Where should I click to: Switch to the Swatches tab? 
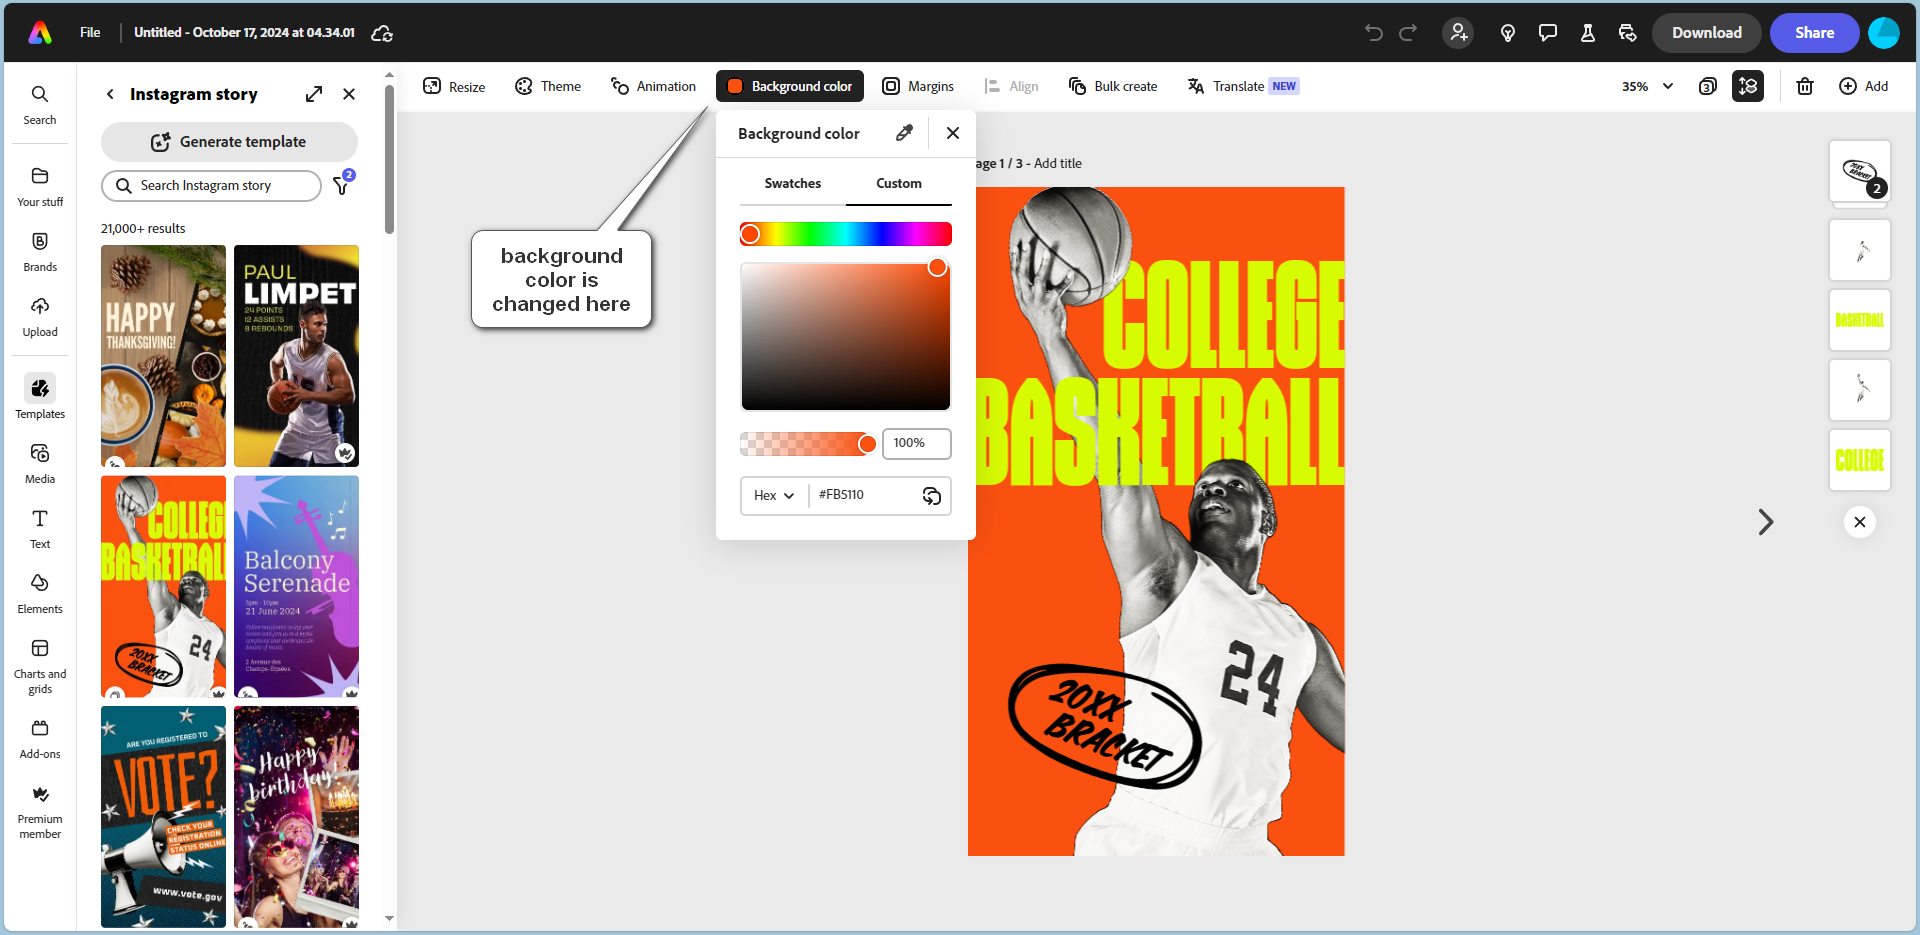click(792, 183)
